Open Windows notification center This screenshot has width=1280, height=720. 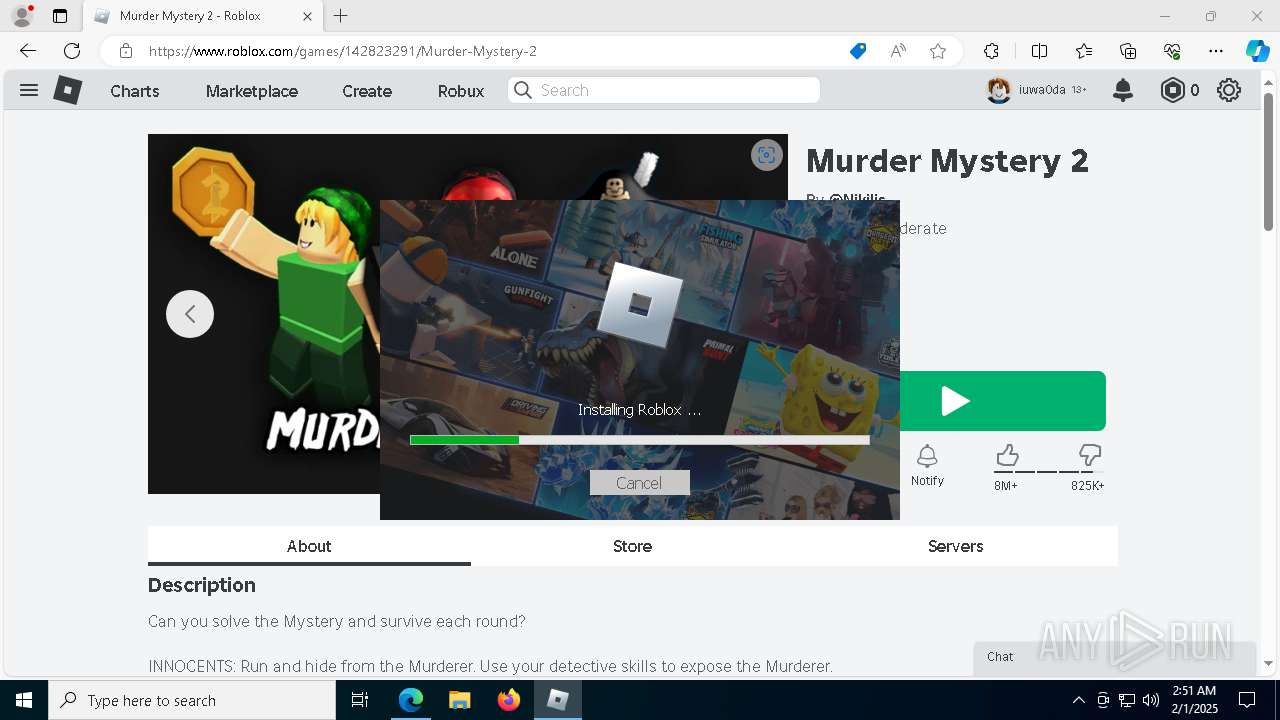1247,700
